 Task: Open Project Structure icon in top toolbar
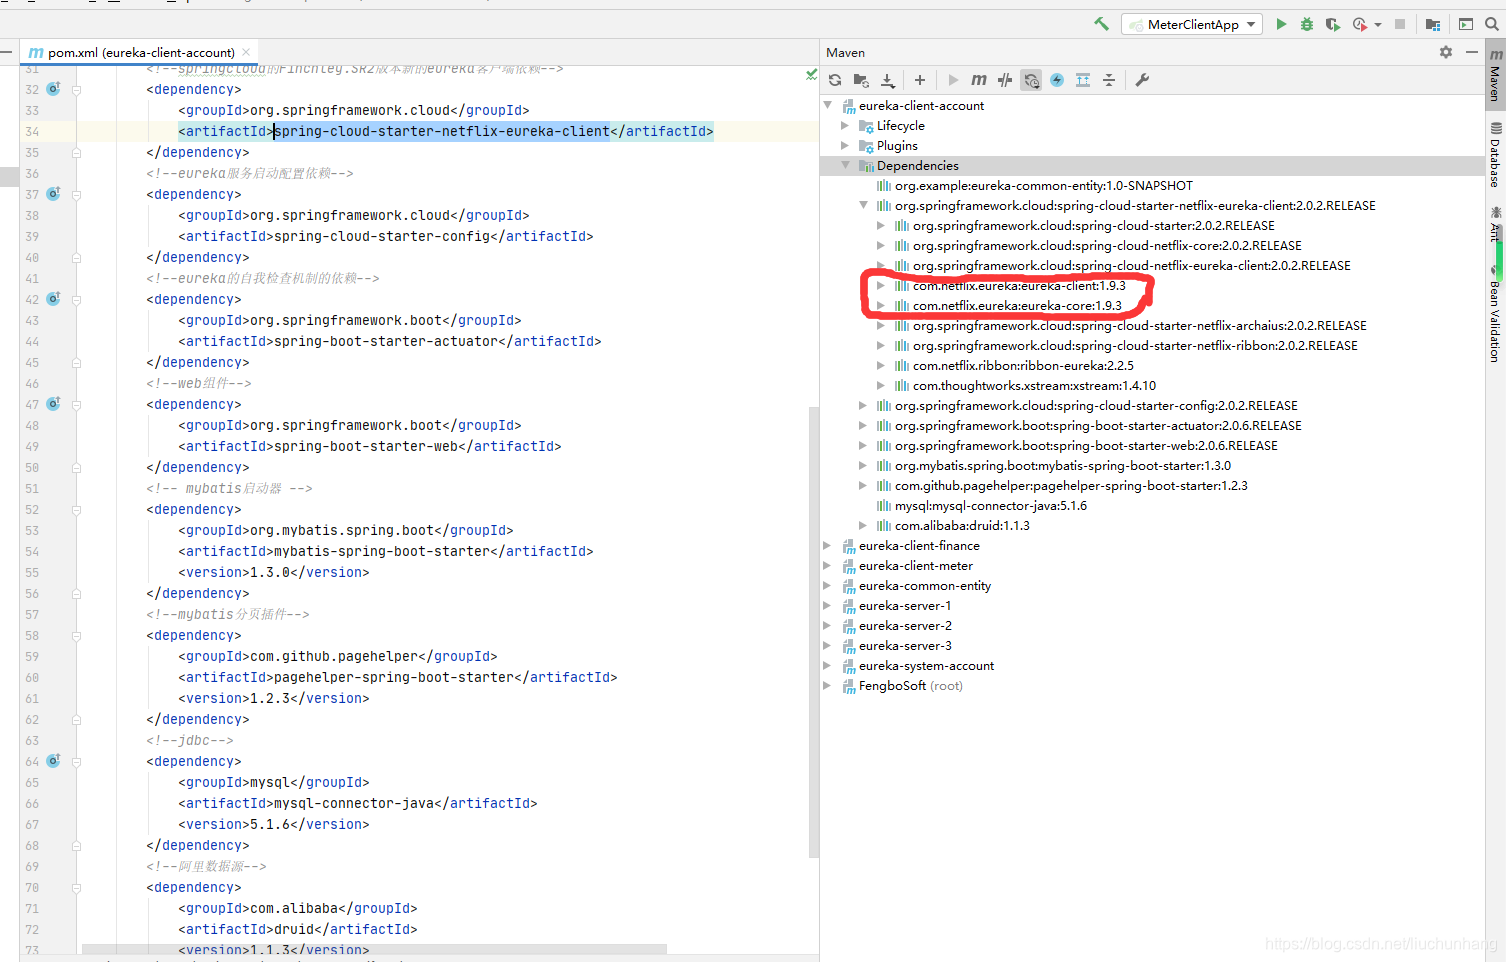click(x=1433, y=24)
